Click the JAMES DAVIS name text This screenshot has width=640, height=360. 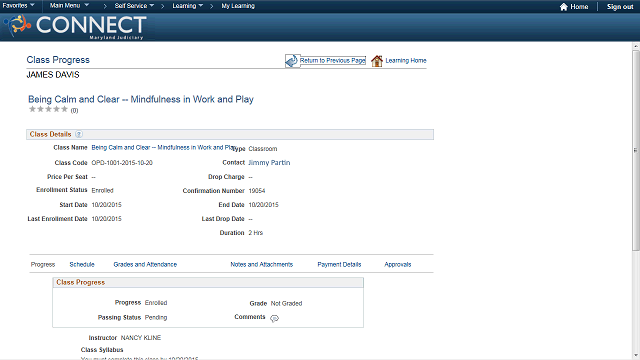(53, 75)
